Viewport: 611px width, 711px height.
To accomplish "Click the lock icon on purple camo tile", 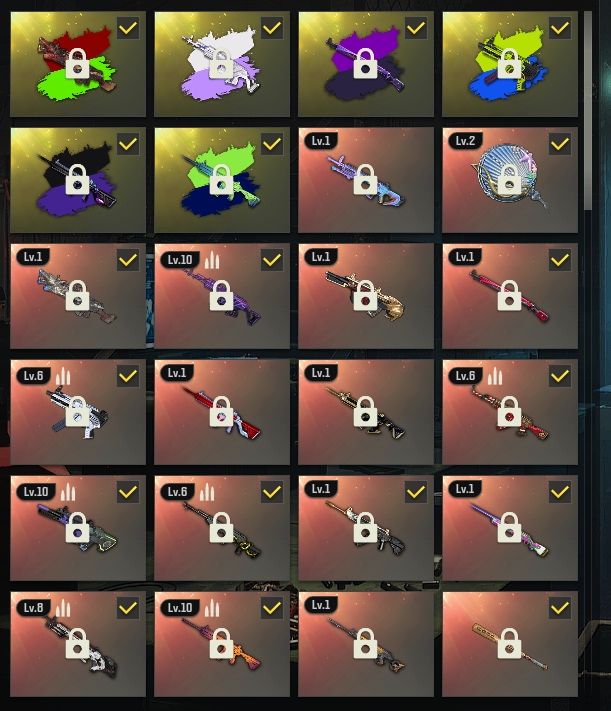I will point(366,63).
